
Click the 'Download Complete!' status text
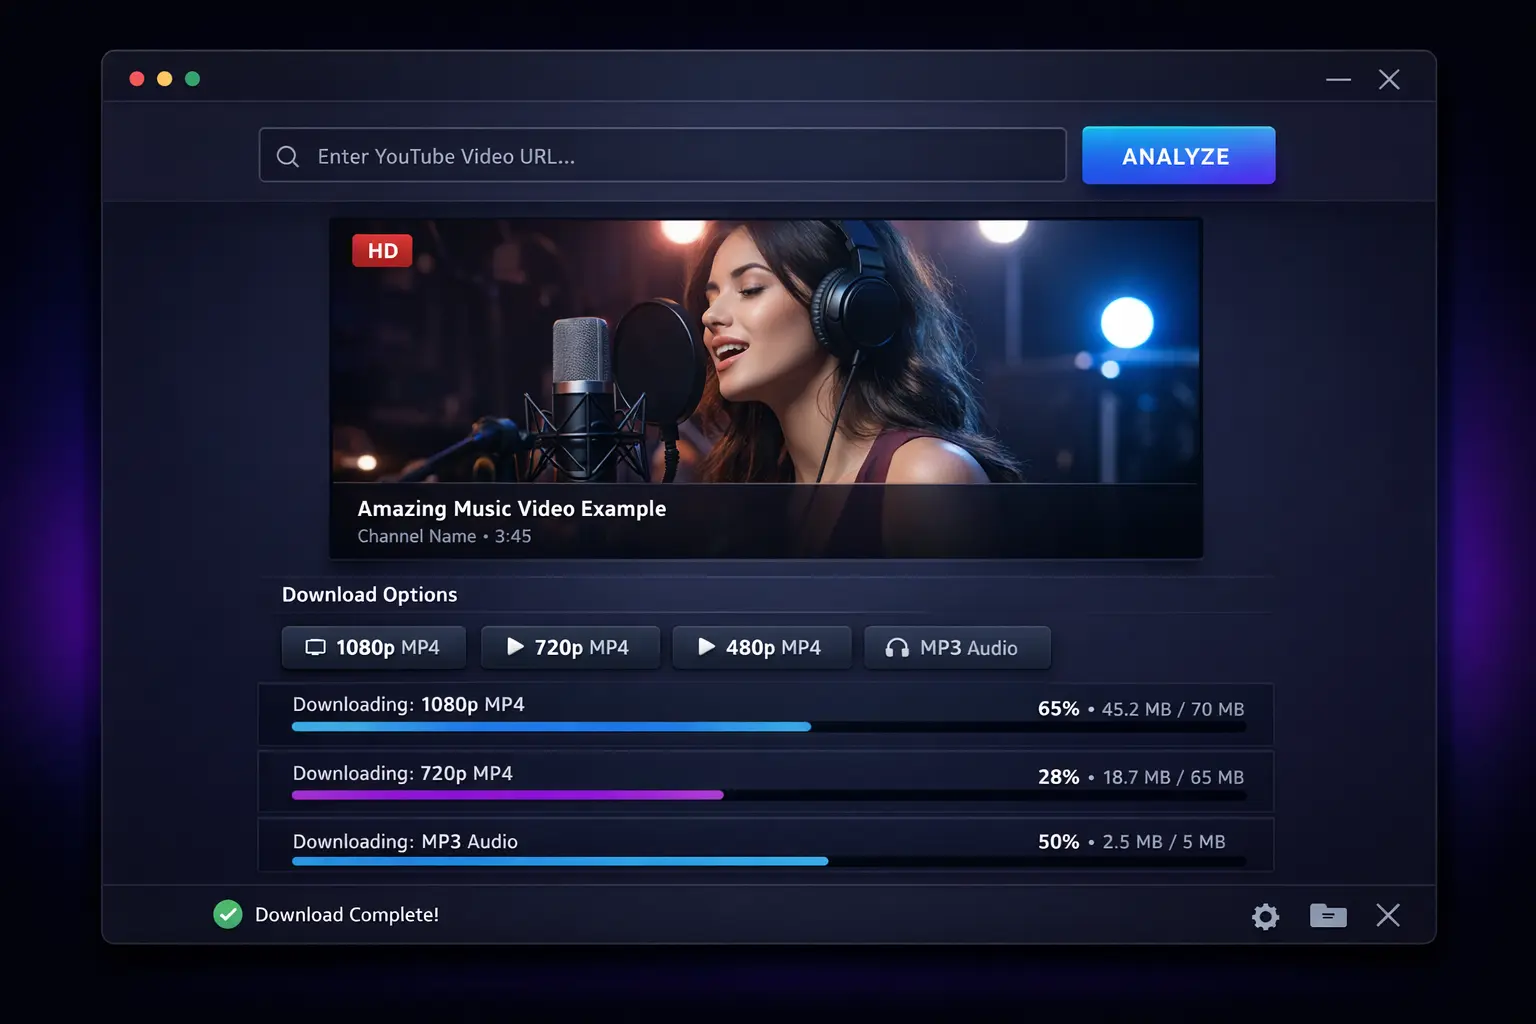[347, 914]
